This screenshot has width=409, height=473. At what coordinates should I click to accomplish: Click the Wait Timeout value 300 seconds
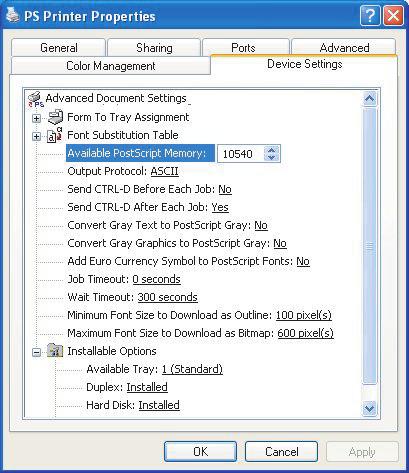point(167,297)
